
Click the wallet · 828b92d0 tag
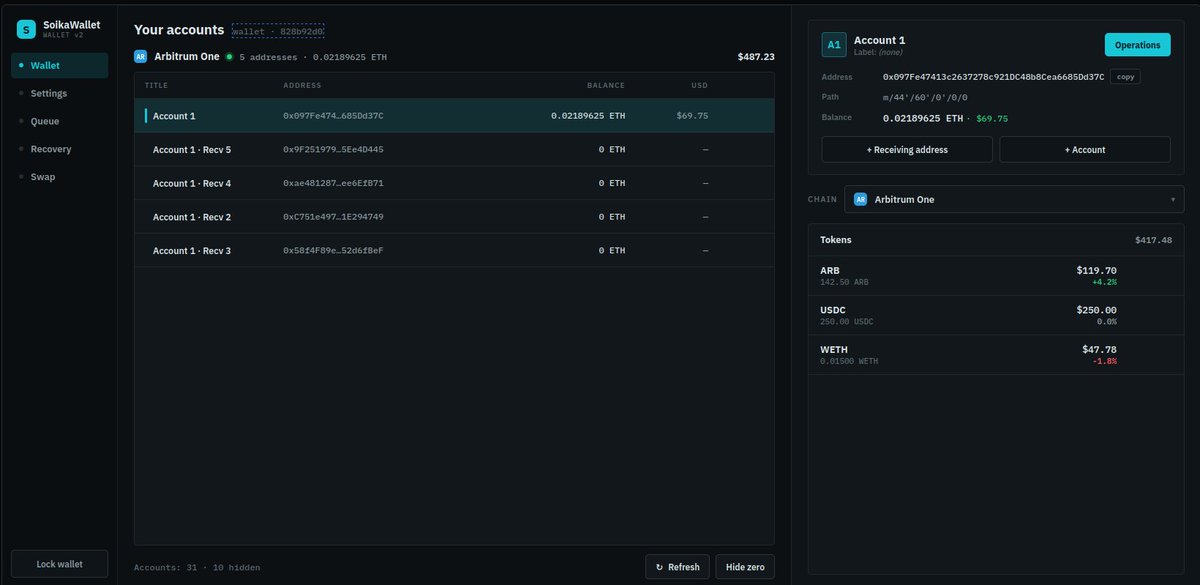278,31
